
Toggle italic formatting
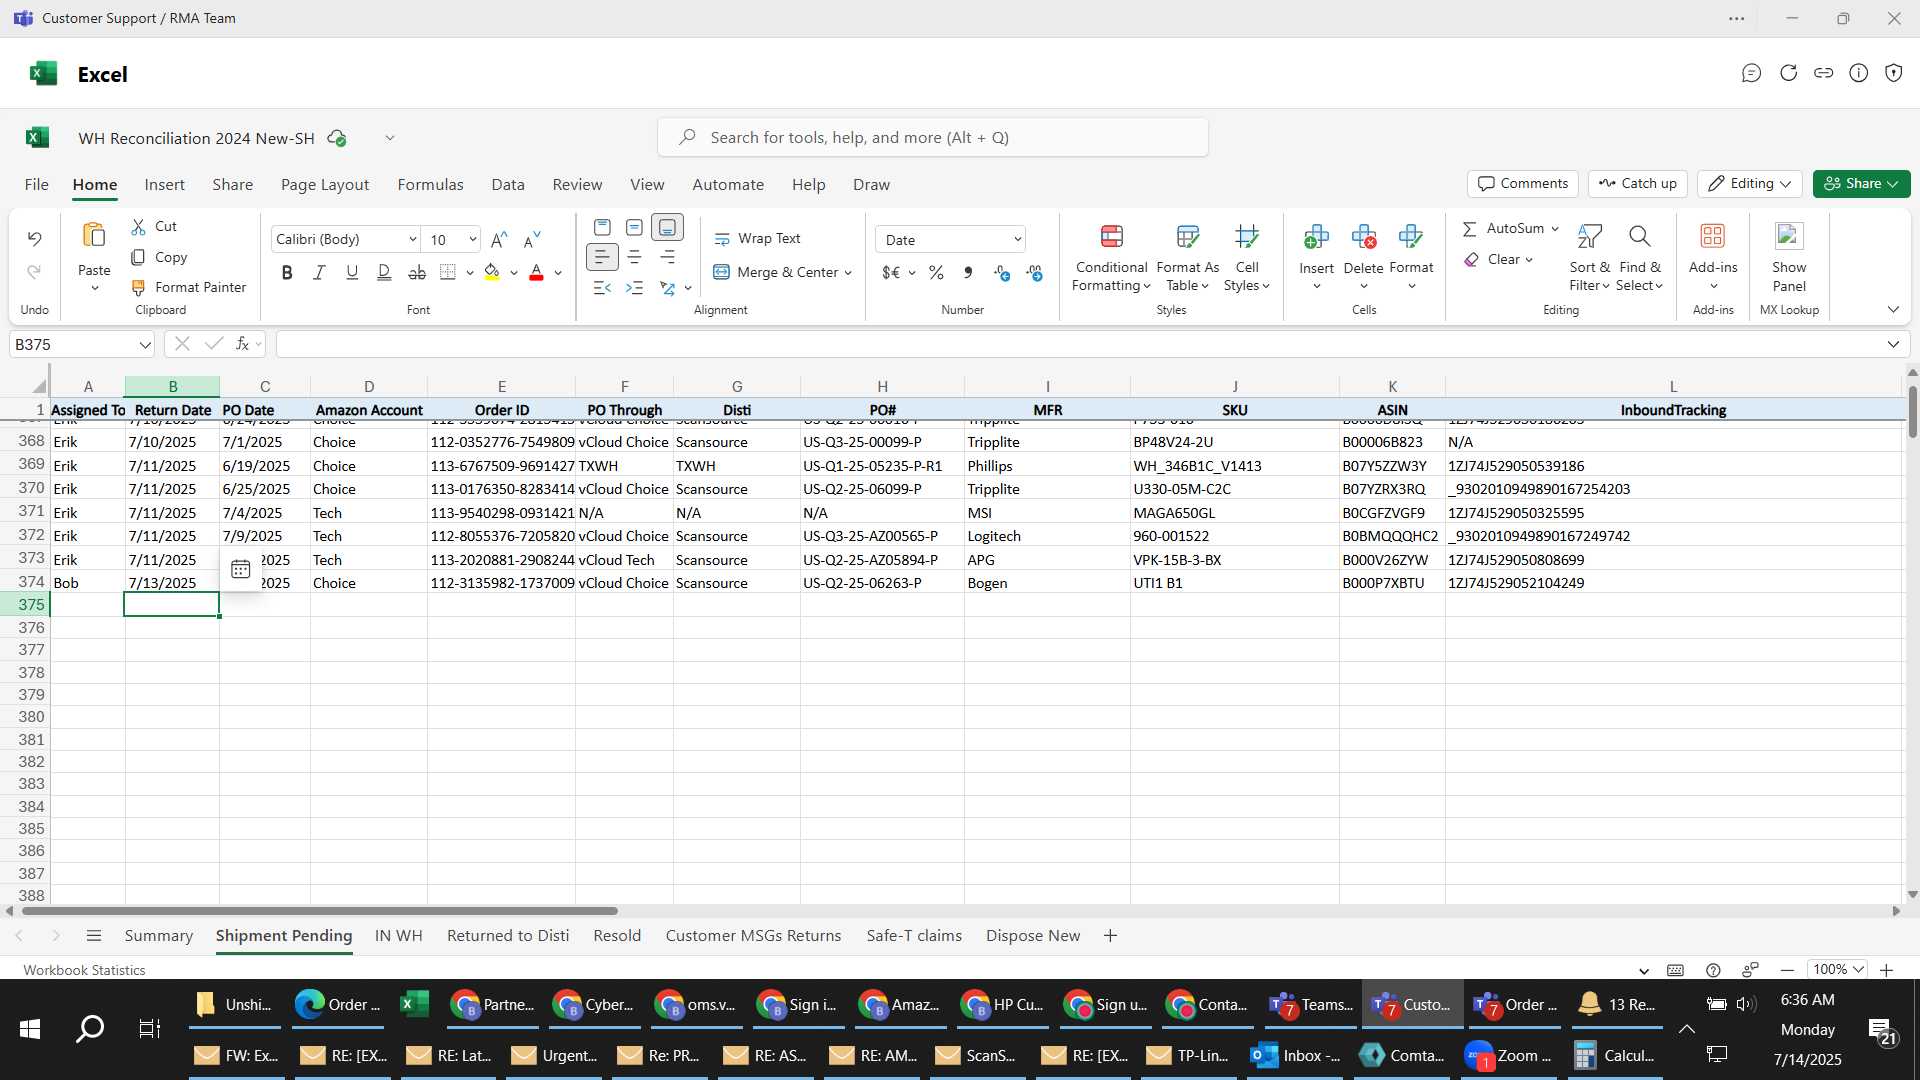pos(319,273)
